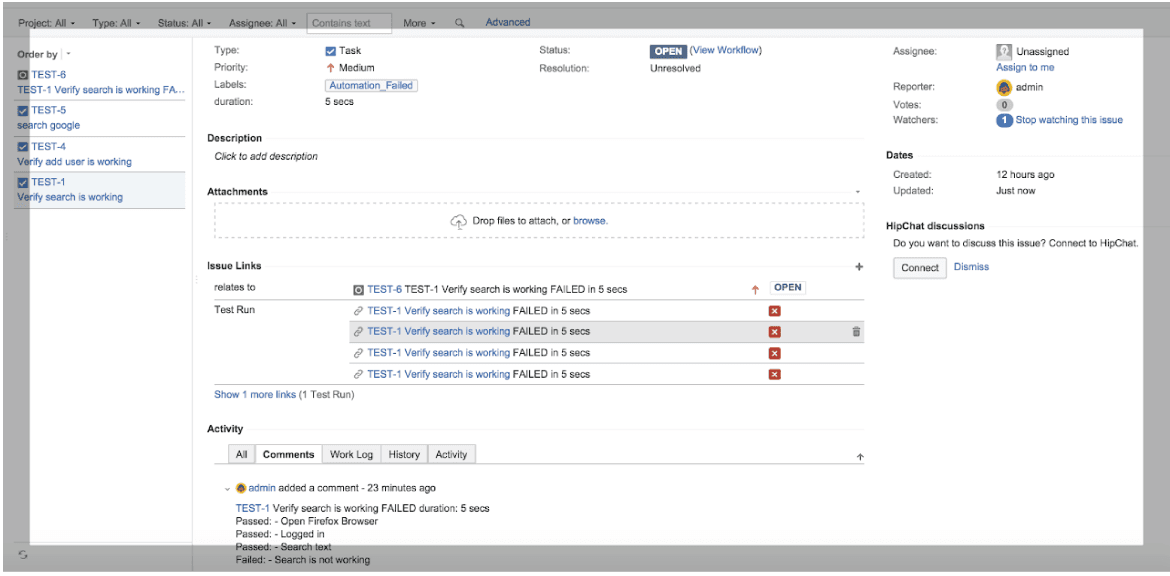Collapse the admin comment with chevron
Viewport: 1170px width, 576px height.
pyautogui.click(x=227, y=489)
